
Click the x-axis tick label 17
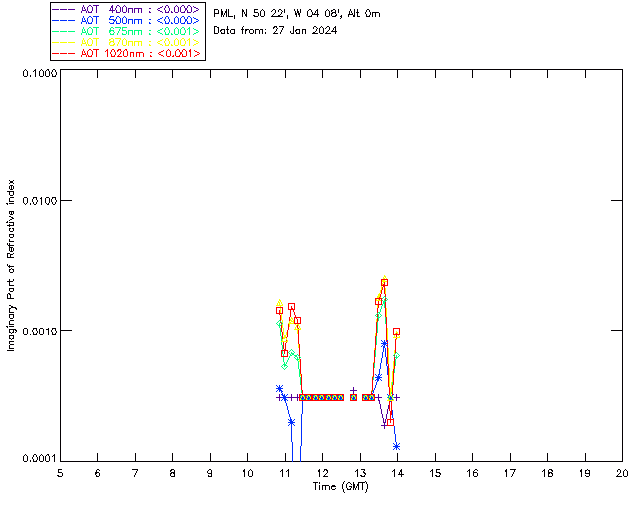(x=510, y=473)
